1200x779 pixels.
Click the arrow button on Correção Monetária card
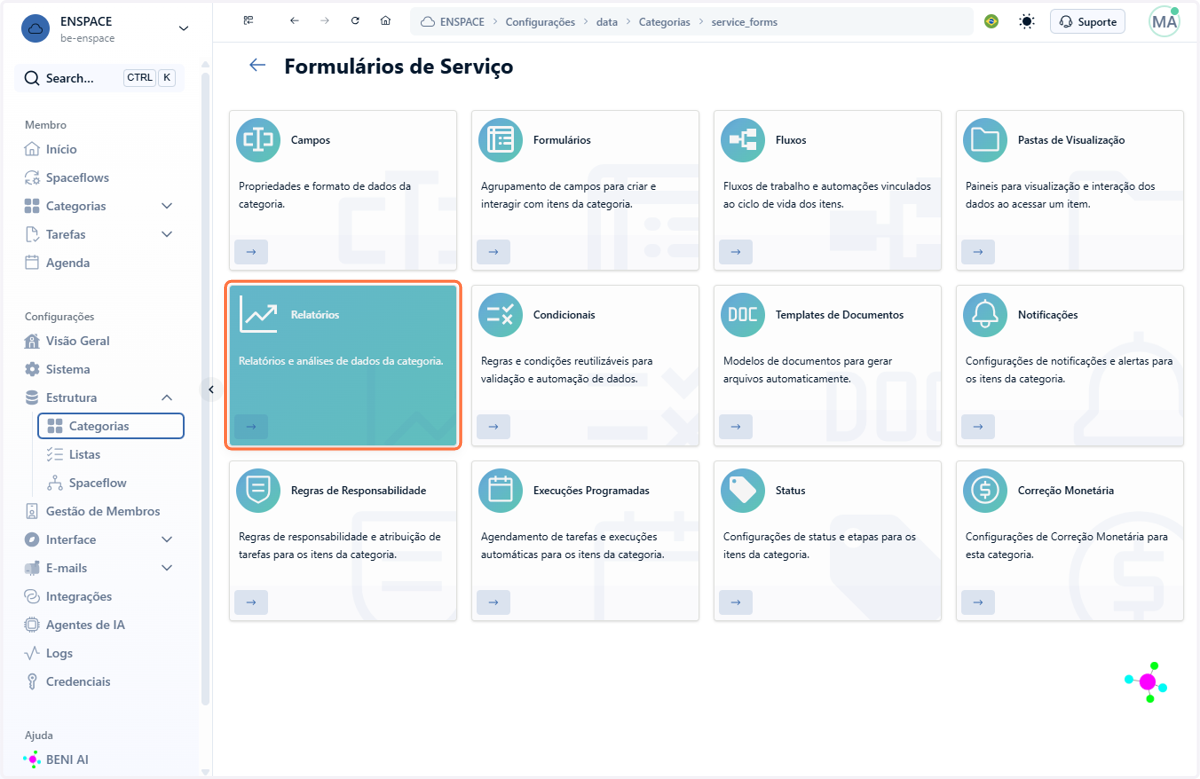coord(978,603)
